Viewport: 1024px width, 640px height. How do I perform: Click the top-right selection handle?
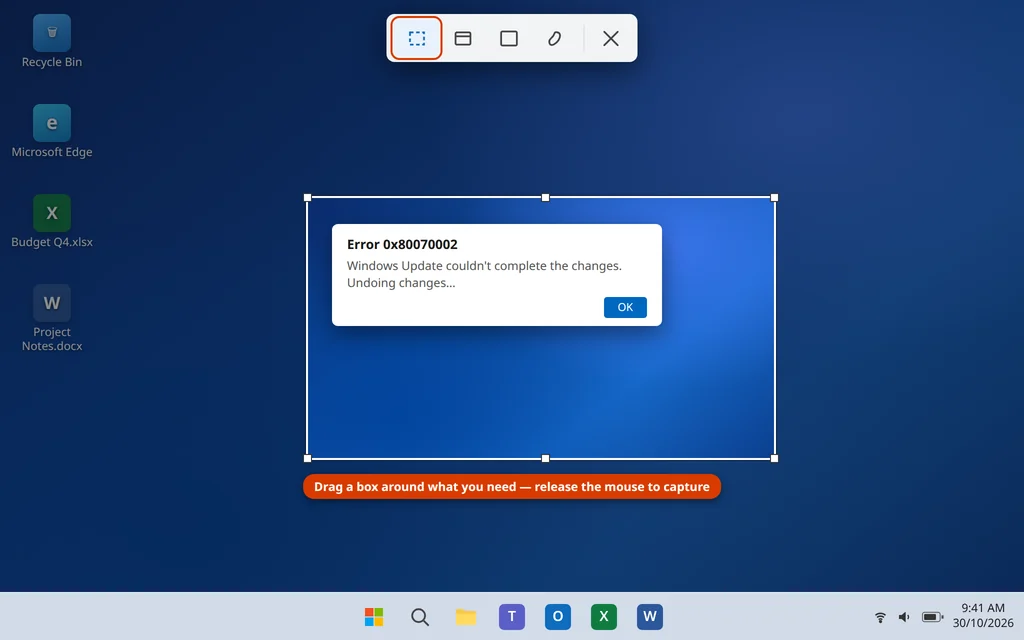click(775, 197)
